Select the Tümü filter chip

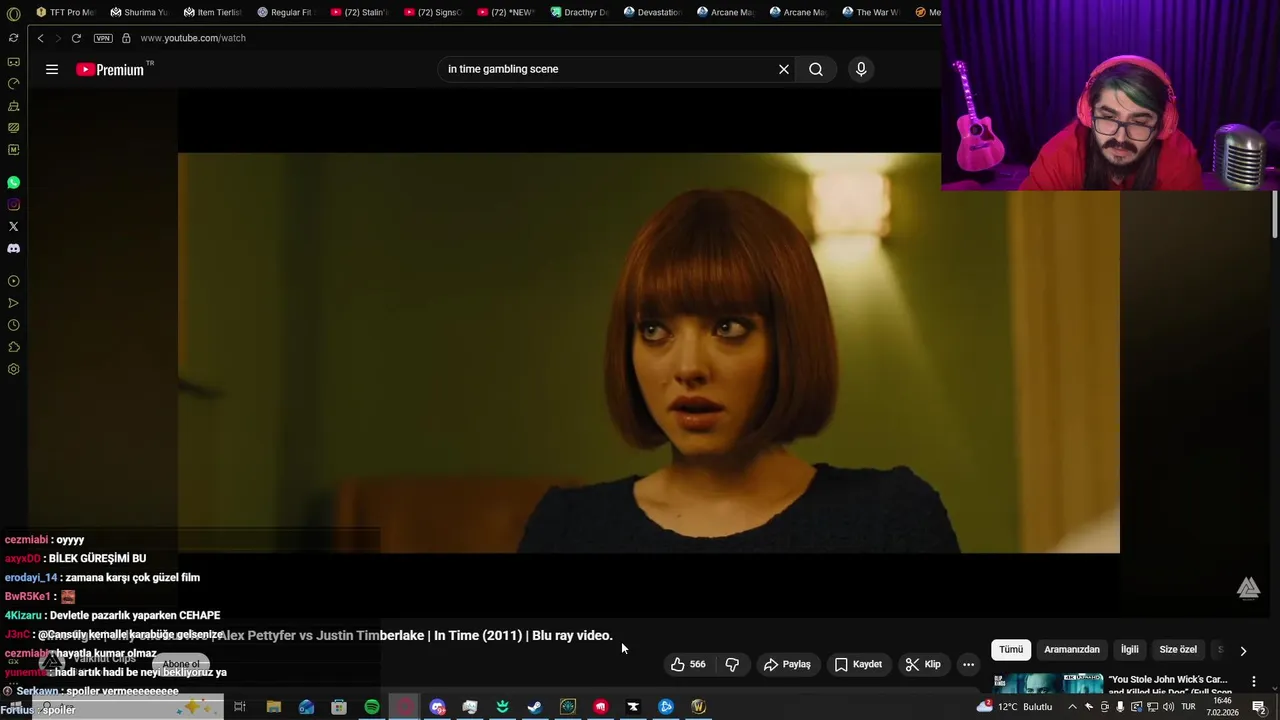coord(1011,650)
